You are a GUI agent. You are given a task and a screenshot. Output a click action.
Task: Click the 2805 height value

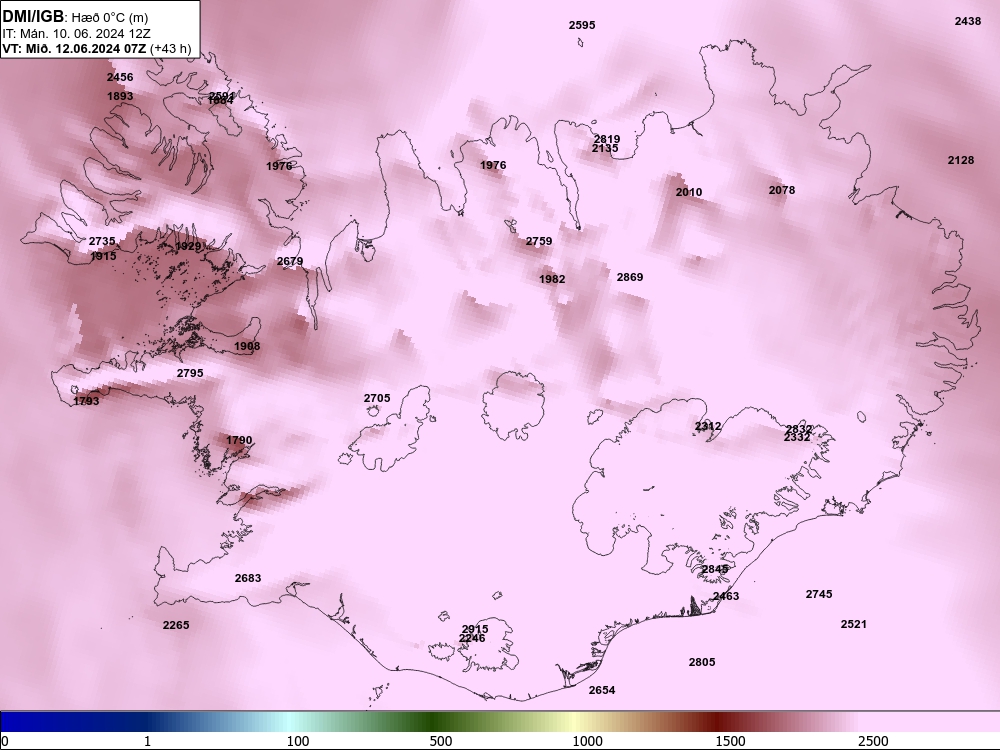click(x=702, y=663)
